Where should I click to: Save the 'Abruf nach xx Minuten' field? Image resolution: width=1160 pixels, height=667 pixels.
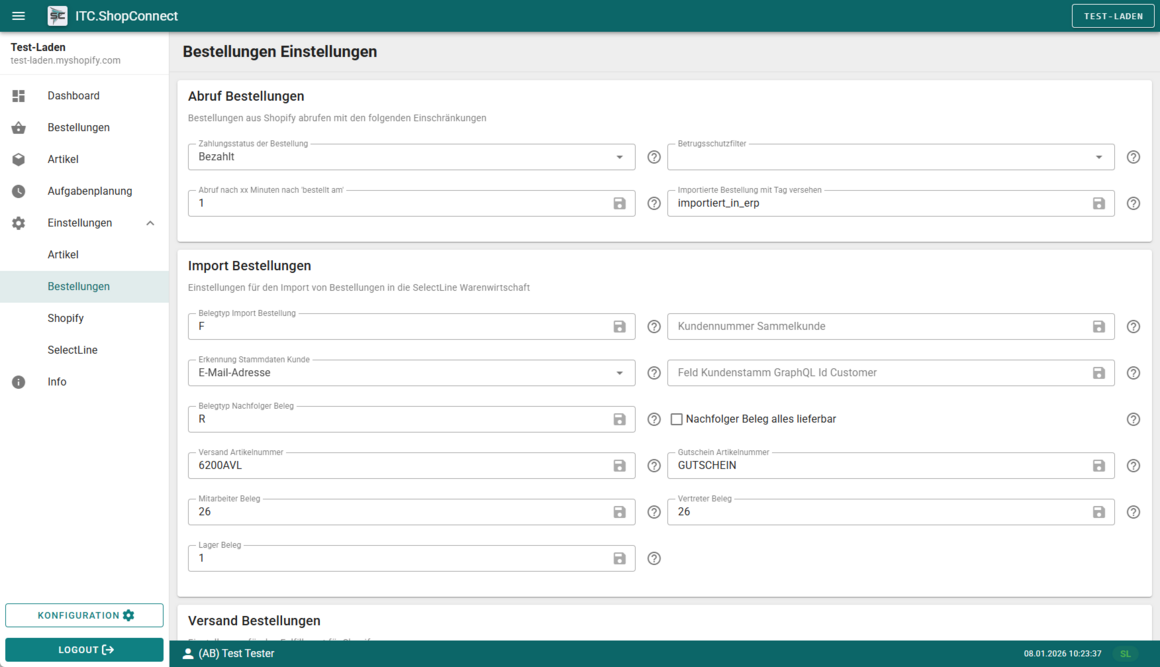tap(619, 204)
